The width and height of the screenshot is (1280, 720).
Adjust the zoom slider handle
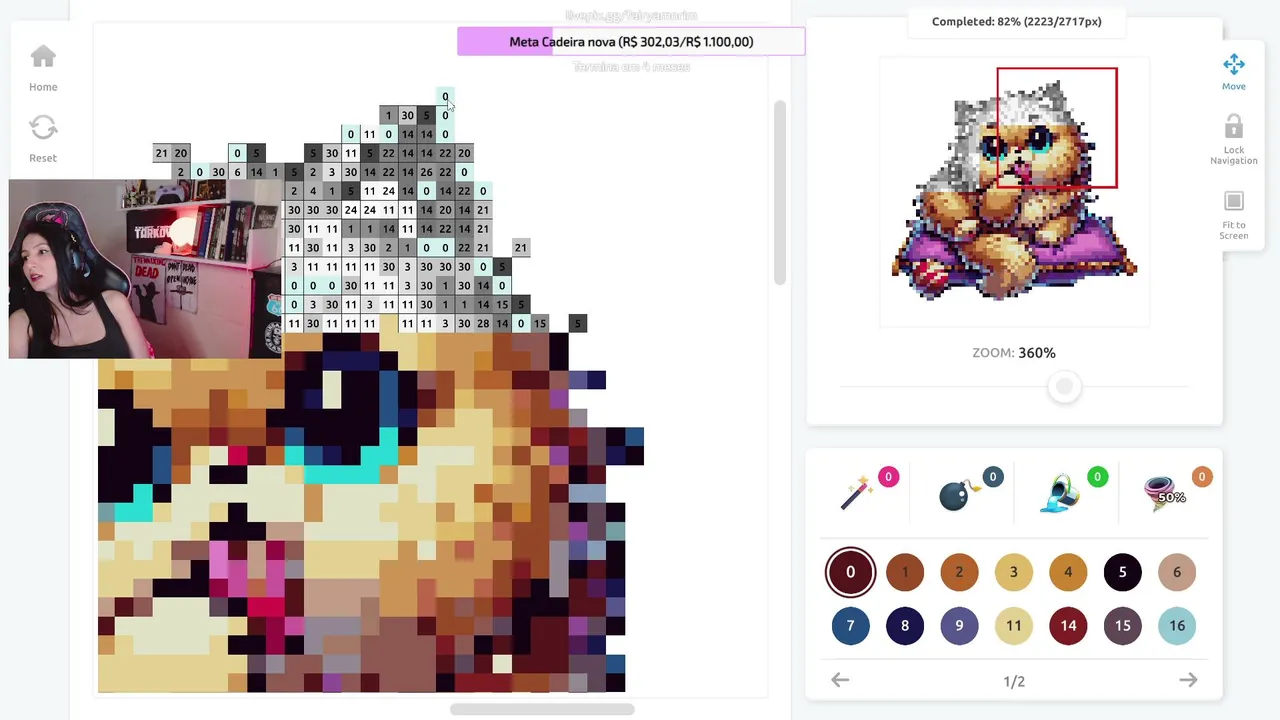(x=1065, y=387)
